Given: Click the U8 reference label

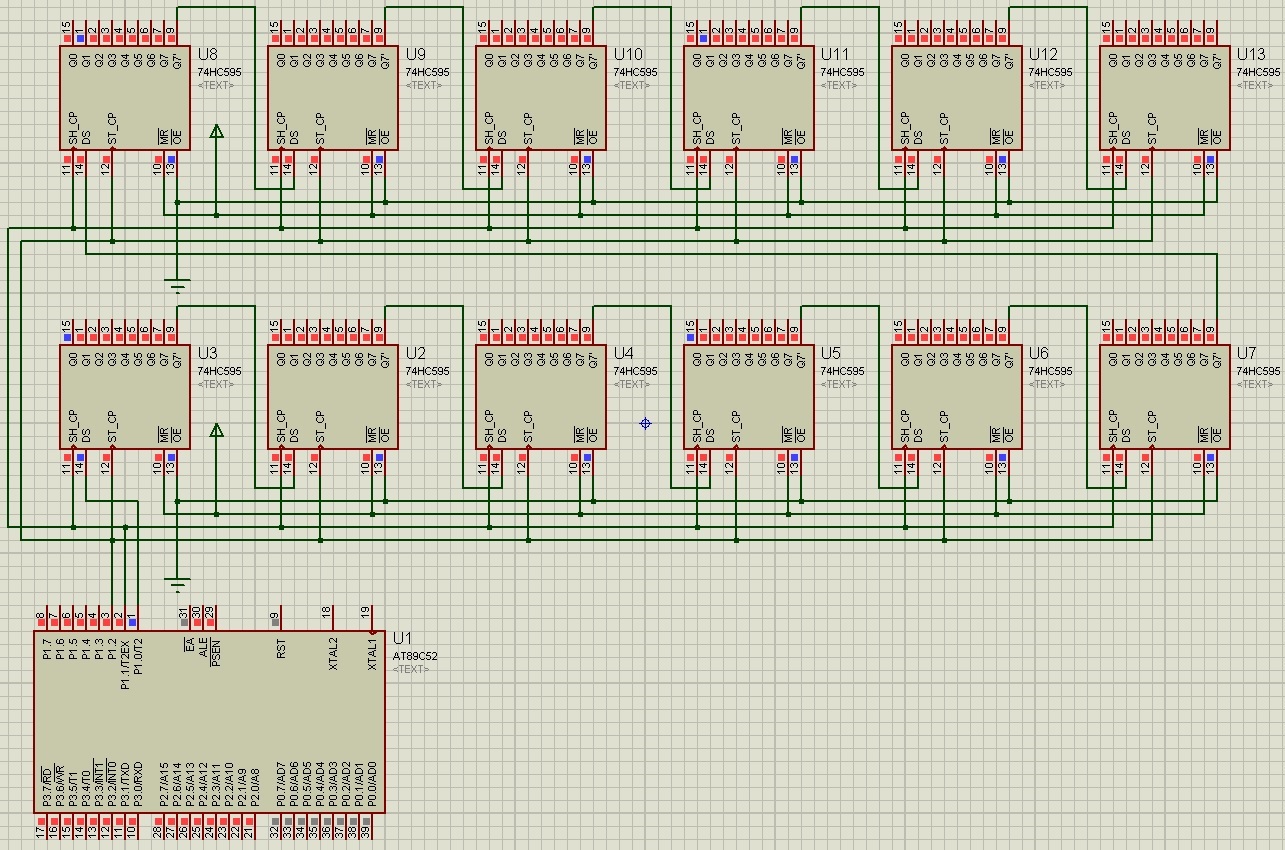Looking at the screenshot, I should click(207, 54).
